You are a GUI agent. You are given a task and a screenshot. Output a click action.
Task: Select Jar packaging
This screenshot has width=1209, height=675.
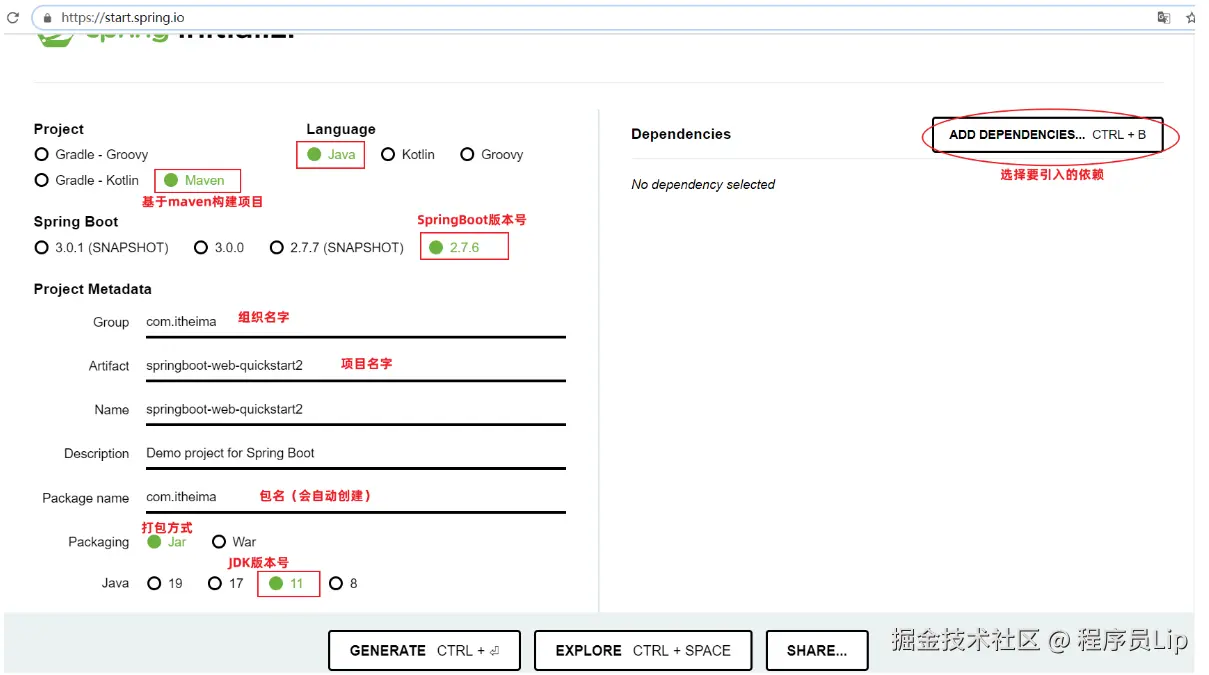(x=167, y=541)
